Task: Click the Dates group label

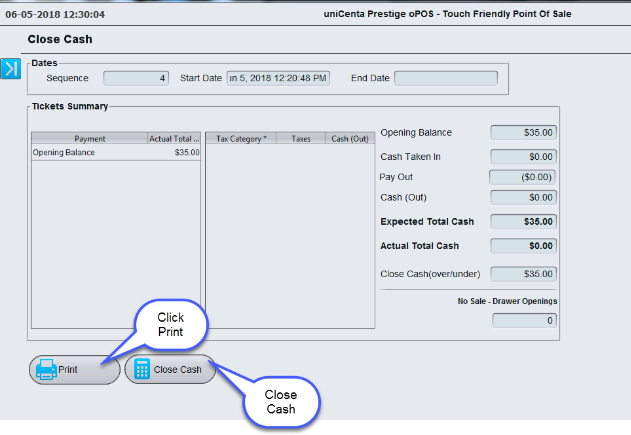Action: point(44,63)
